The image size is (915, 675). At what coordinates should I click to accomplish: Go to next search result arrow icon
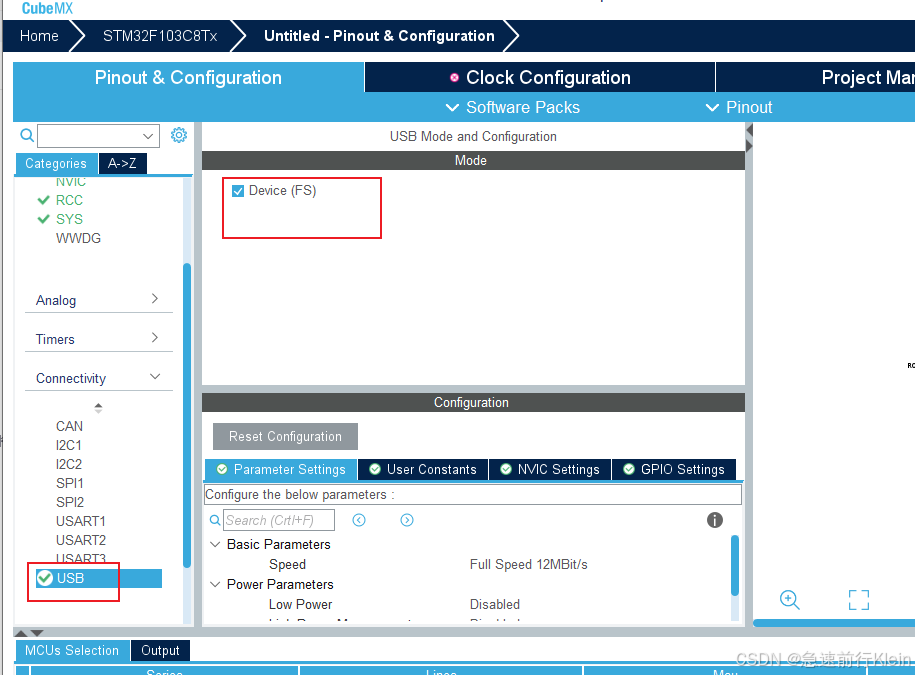tap(407, 520)
